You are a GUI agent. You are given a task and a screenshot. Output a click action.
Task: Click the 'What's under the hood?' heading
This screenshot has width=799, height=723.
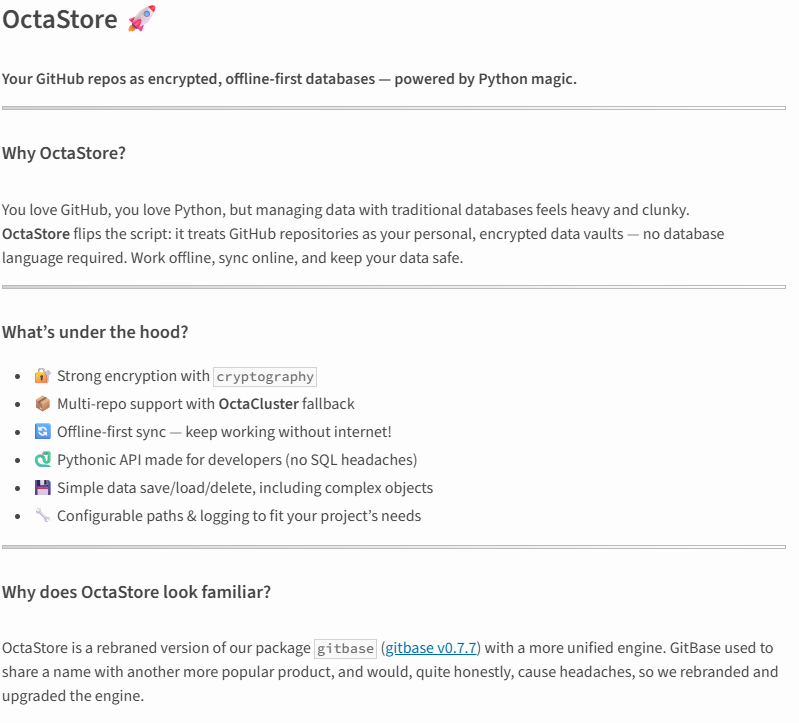tap(95, 332)
